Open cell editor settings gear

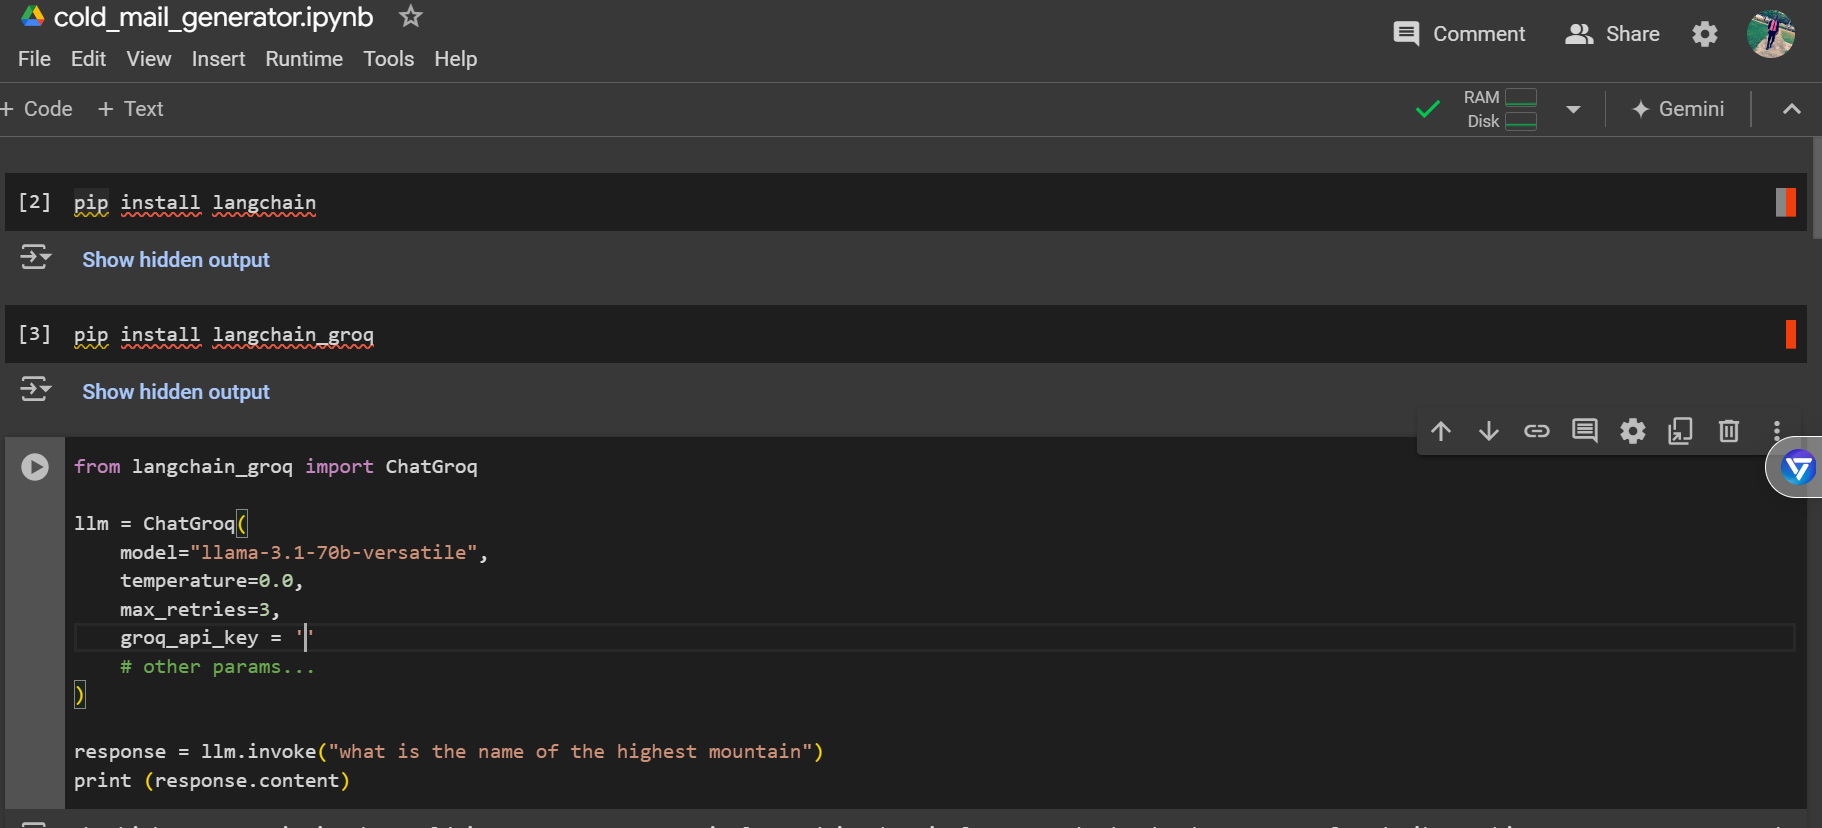(1633, 431)
